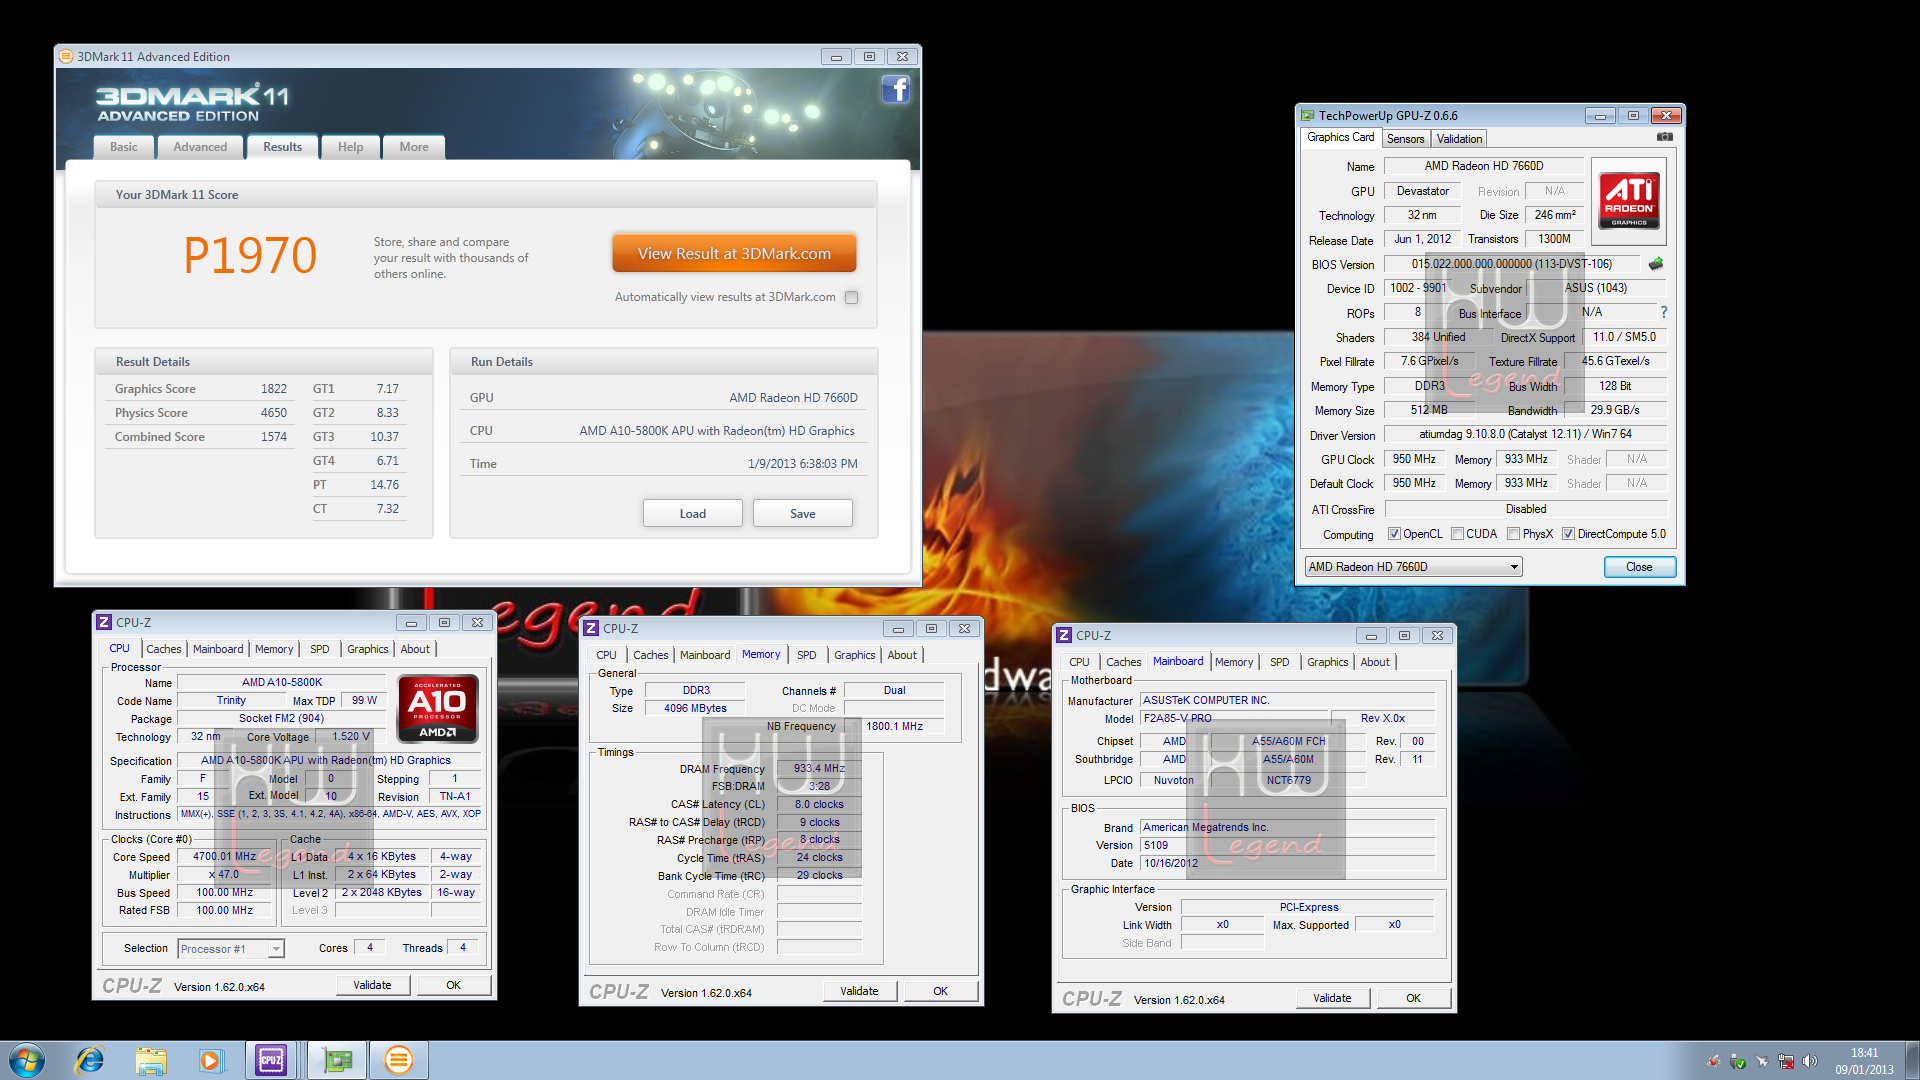Click Physics Score value 4650
This screenshot has width=1920, height=1080.
click(274, 413)
